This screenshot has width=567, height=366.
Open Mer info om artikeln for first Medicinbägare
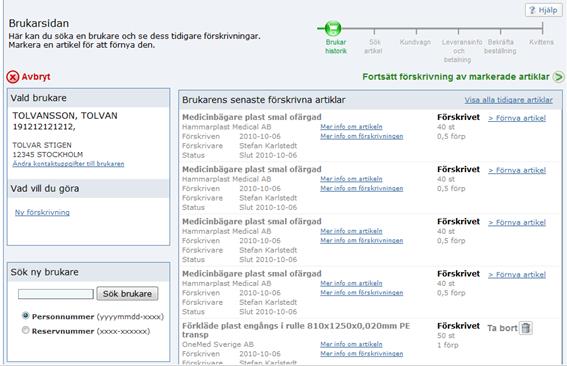point(351,127)
